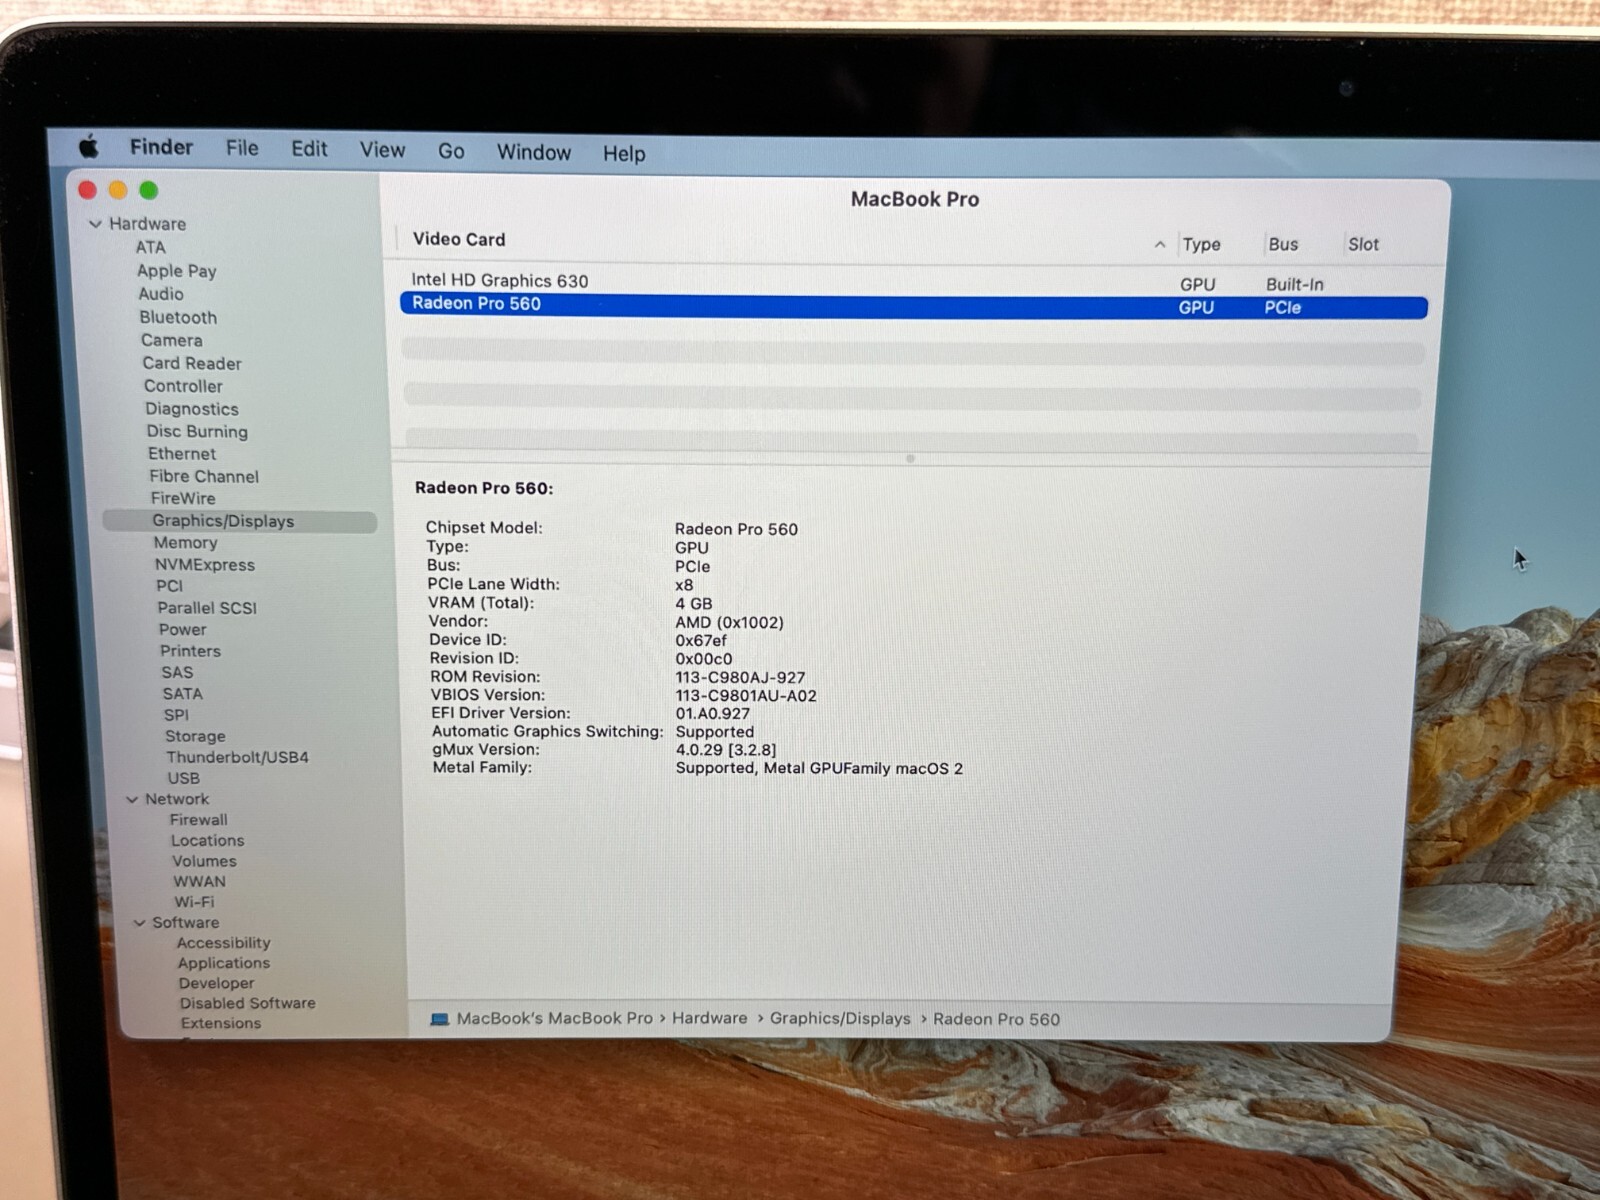Click Radeon Pro 560 in the path bar

click(x=996, y=1019)
